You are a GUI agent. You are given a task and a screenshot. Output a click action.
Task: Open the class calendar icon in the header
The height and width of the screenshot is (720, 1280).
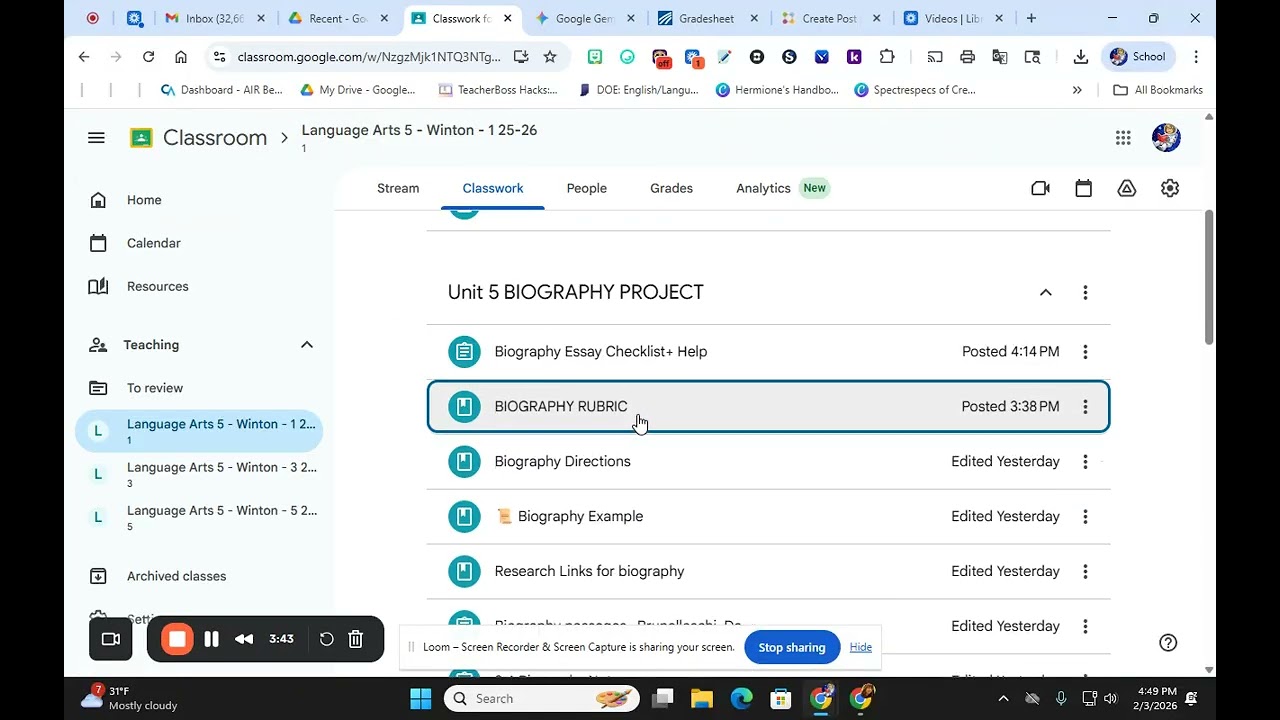pos(1083,188)
